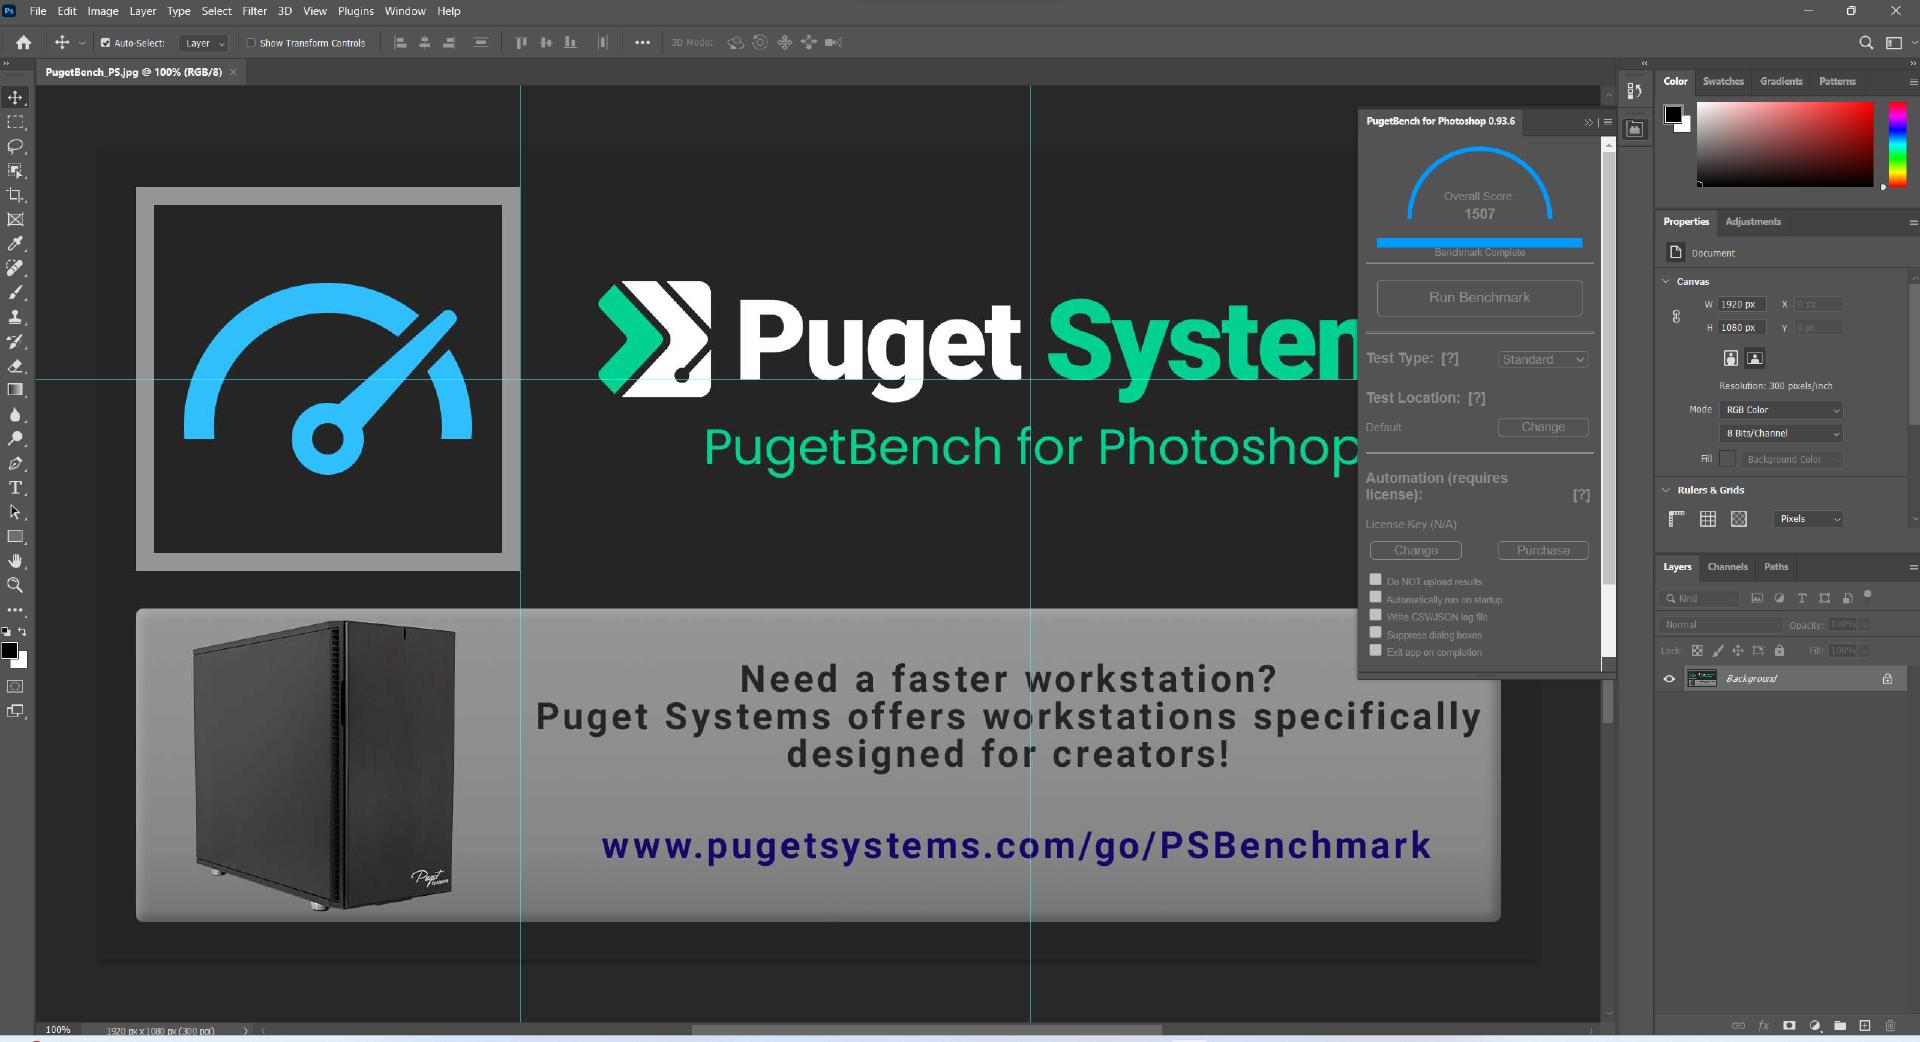Select the Horizontal Type tool
This screenshot has height=1042, width=1920.
coord(15,488)
